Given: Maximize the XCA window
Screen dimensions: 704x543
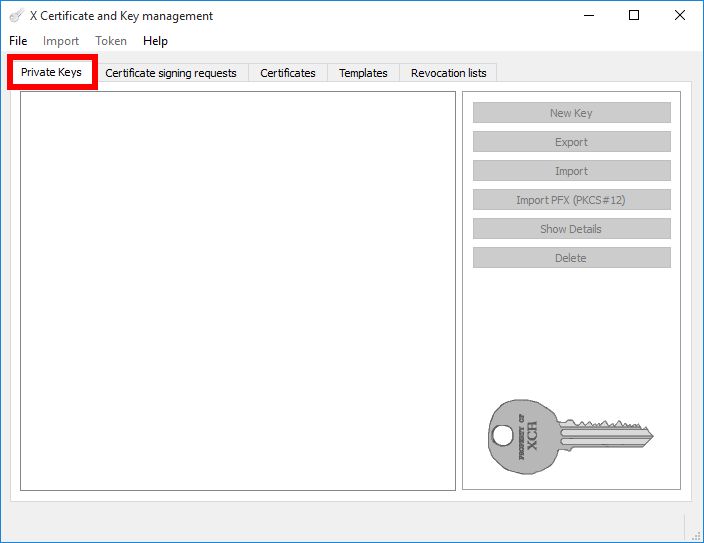Looking at the screenshot, I should [634, 16].
